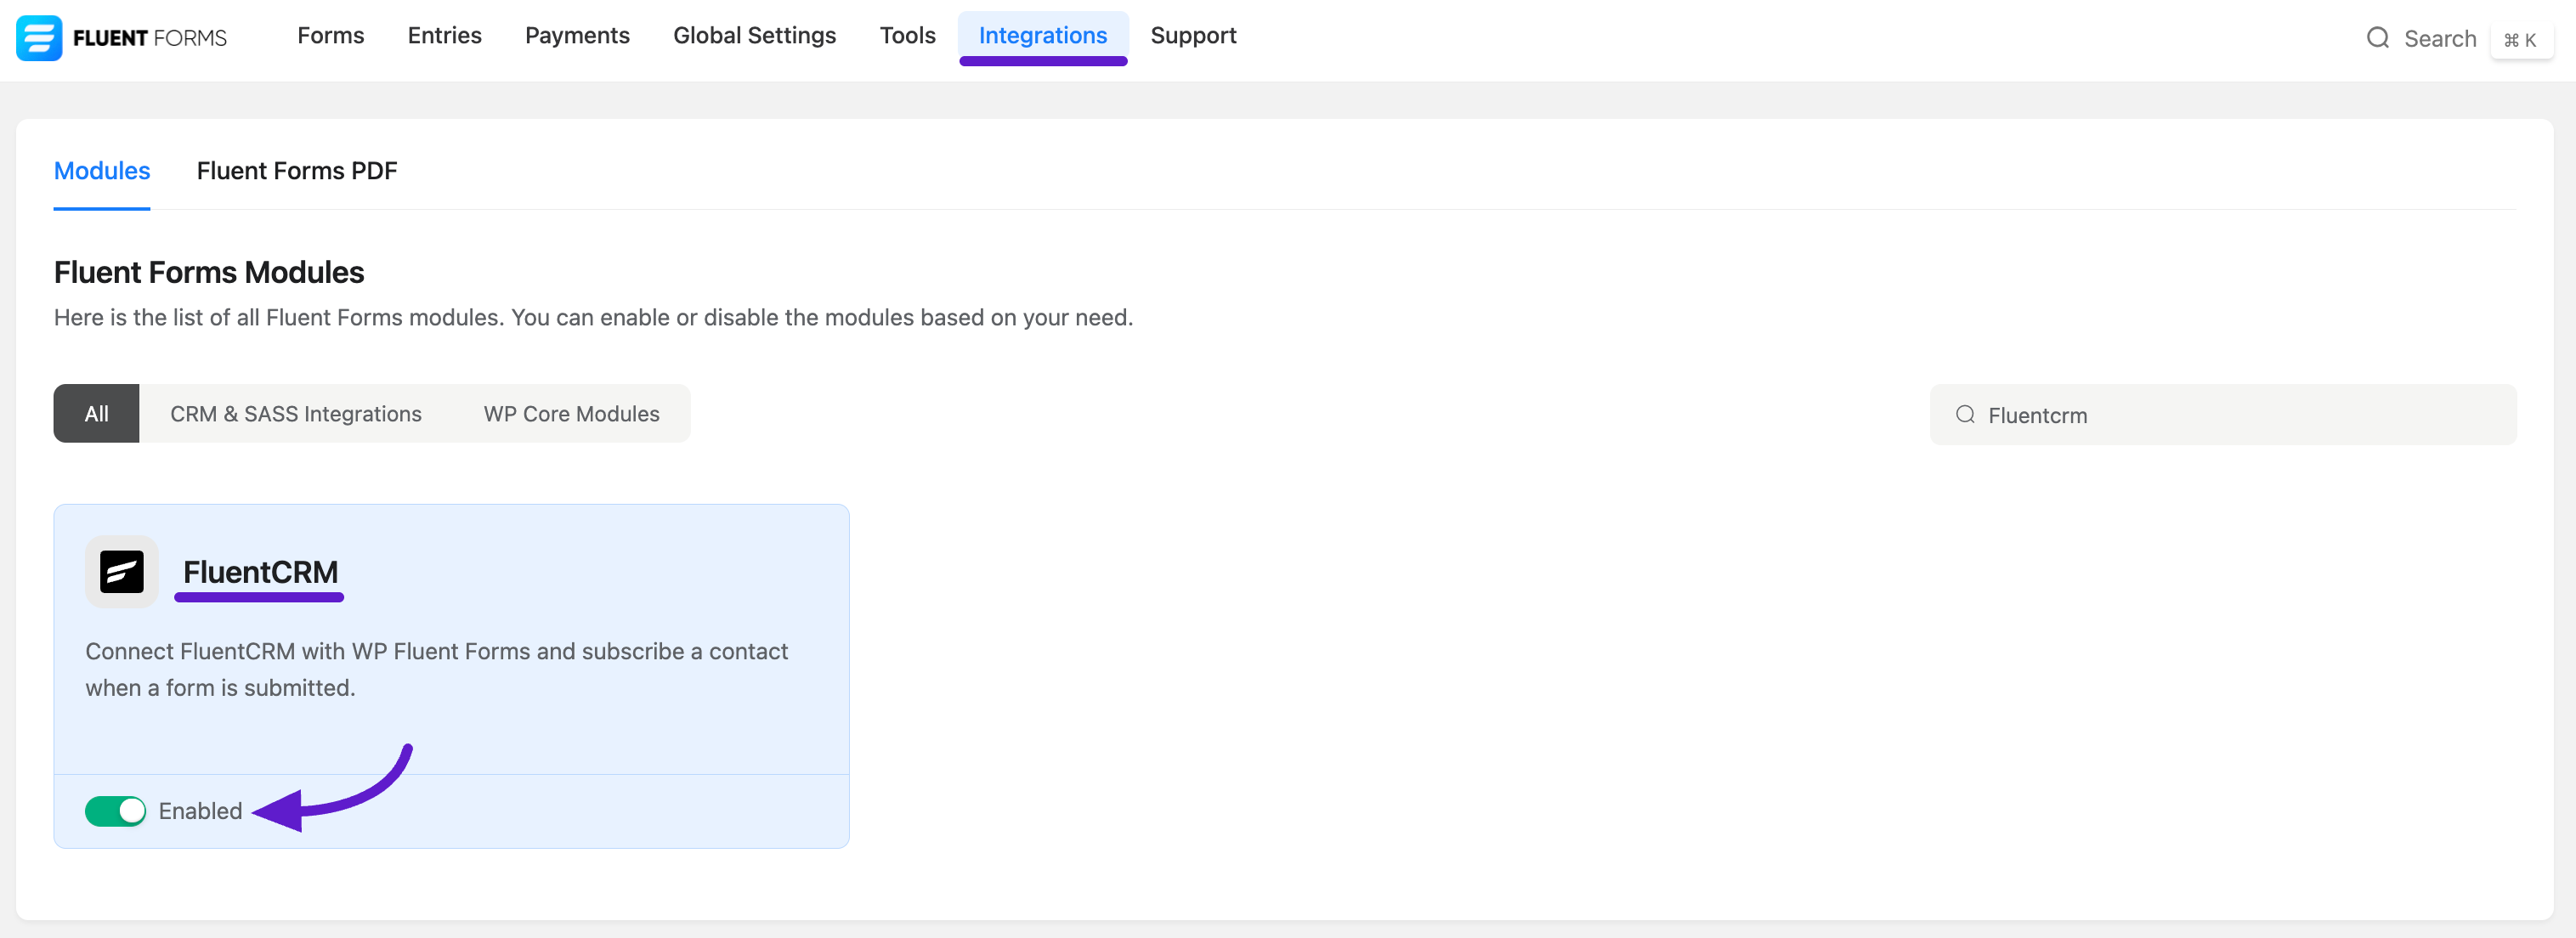Open the Forms menu
Viewport: 2576px width, 938px height.
[x=331, y=36]
